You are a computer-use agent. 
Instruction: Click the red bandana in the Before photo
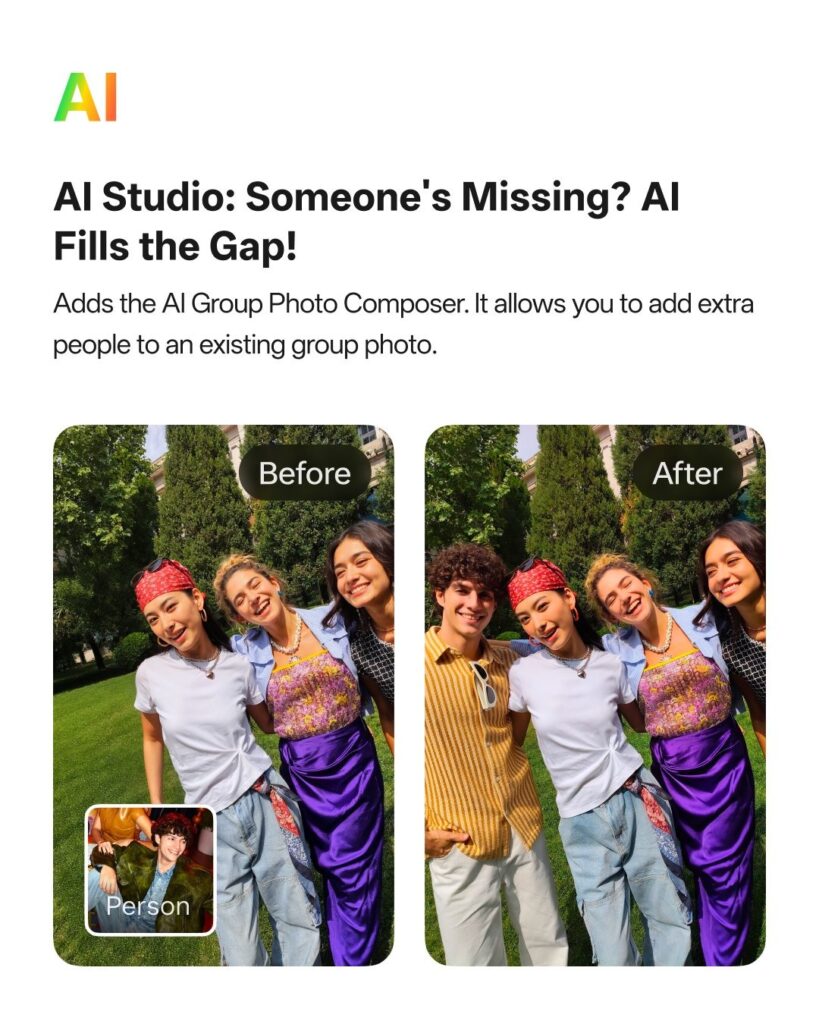click(164, 583)
